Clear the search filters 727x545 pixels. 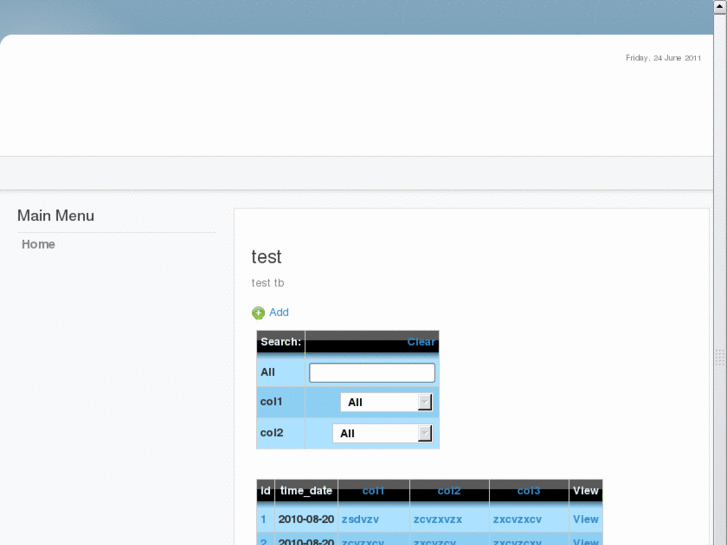[421, 342]
